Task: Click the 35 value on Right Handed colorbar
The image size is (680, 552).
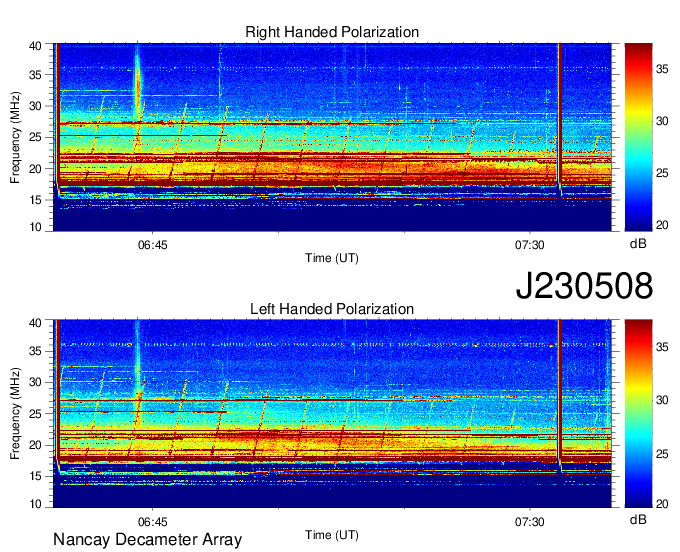Action: (x=662, y=69)
